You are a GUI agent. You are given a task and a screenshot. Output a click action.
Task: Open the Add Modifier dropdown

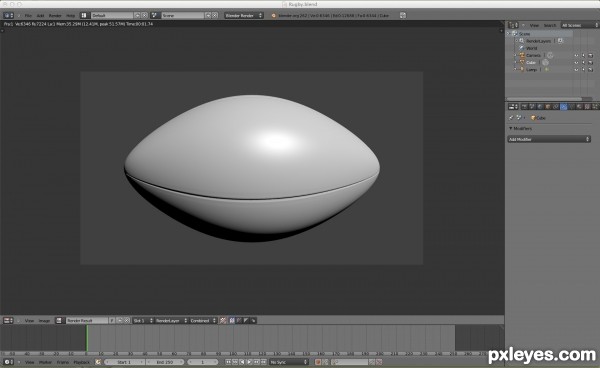point(549,139)
